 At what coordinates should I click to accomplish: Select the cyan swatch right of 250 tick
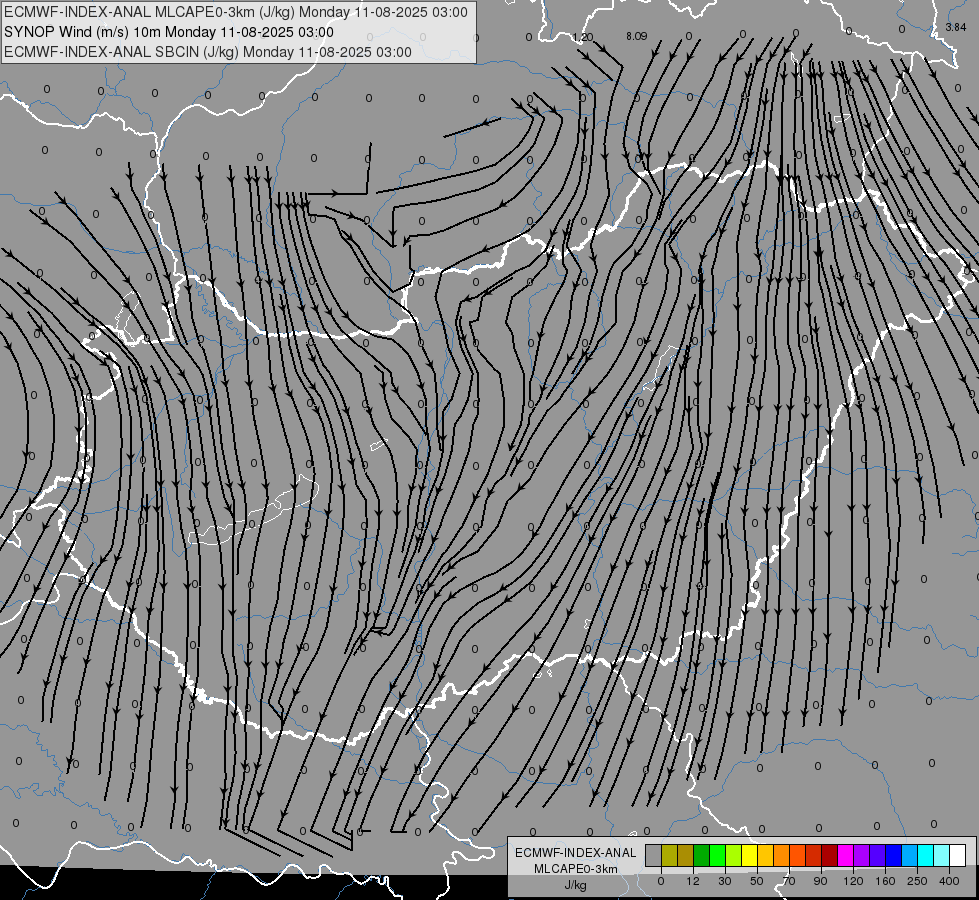[x=926, y=855]
